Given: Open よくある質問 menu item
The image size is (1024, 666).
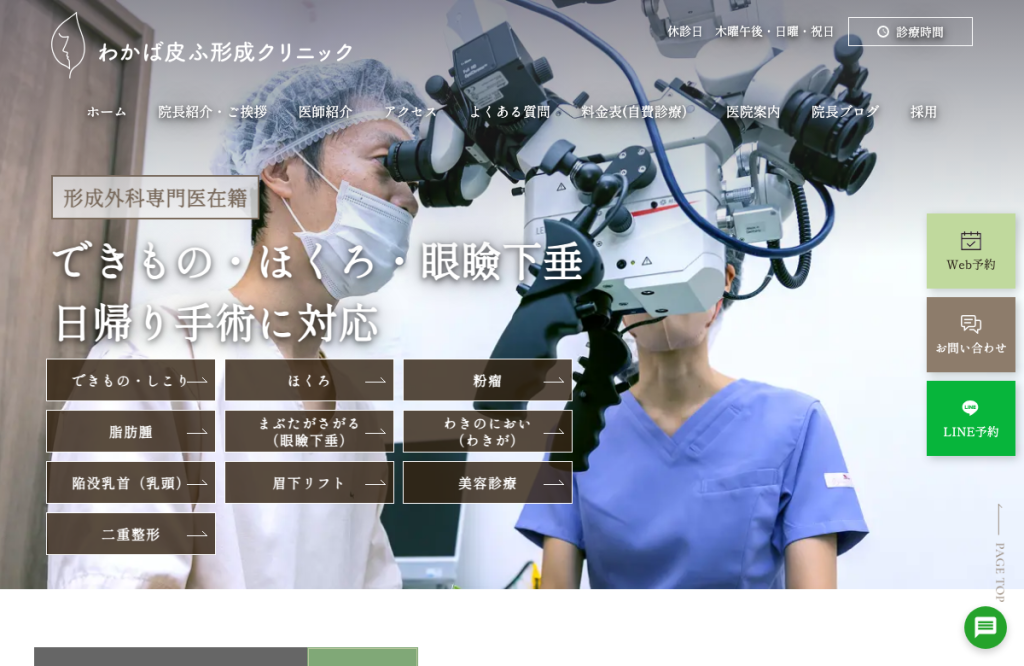Looking at the screenshot, I should point(509,112).
